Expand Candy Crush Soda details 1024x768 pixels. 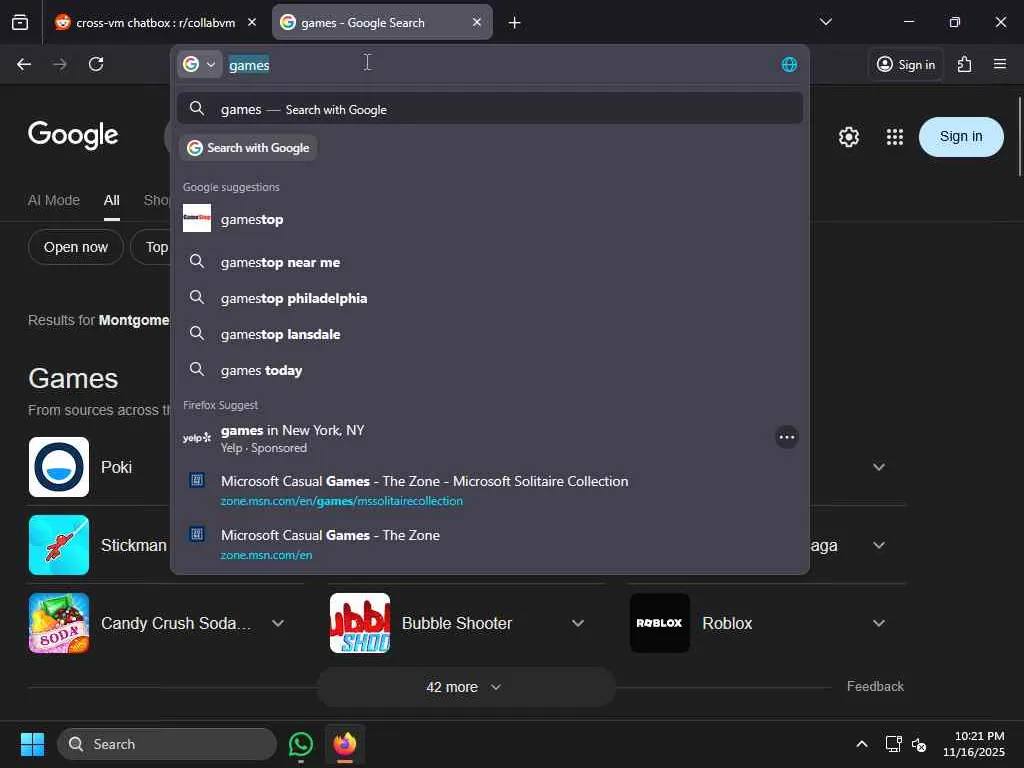click(x=278, y=623)
